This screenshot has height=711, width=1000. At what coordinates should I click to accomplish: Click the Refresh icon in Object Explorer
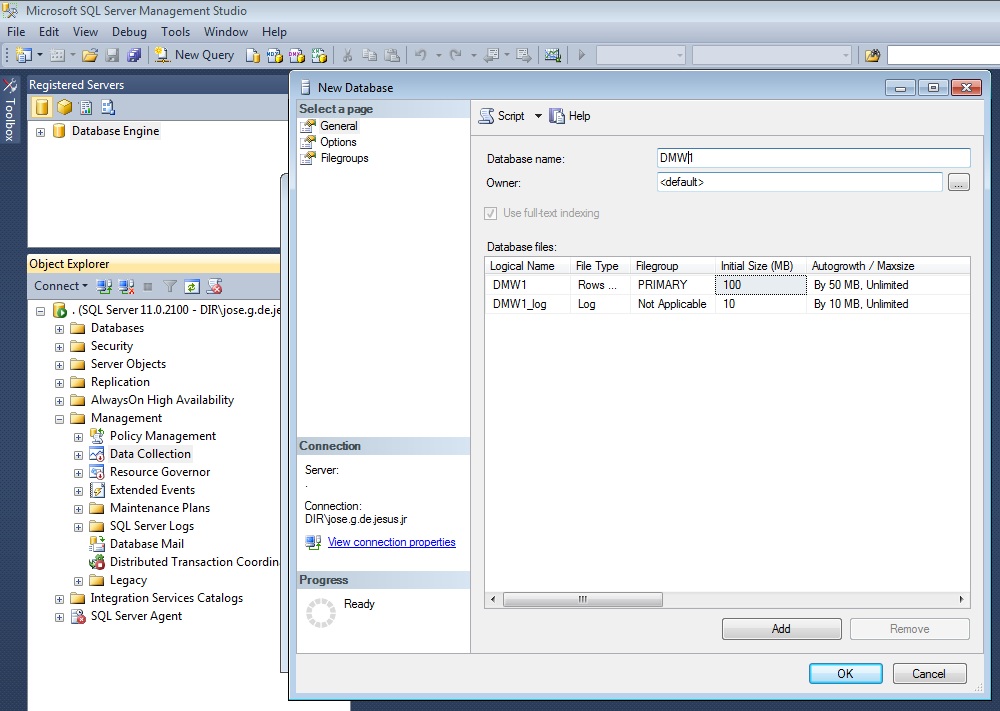pos(191,287)
